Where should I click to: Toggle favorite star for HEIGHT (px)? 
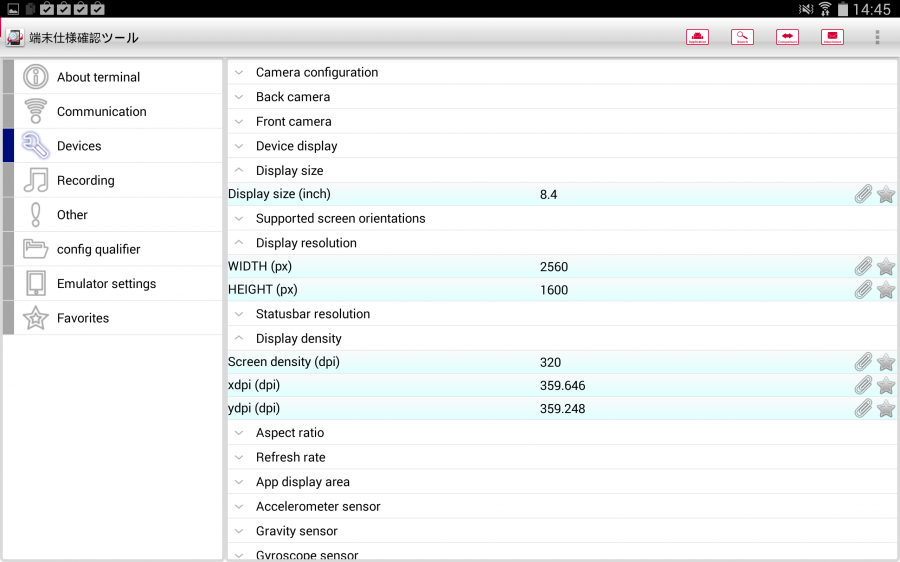886,290
